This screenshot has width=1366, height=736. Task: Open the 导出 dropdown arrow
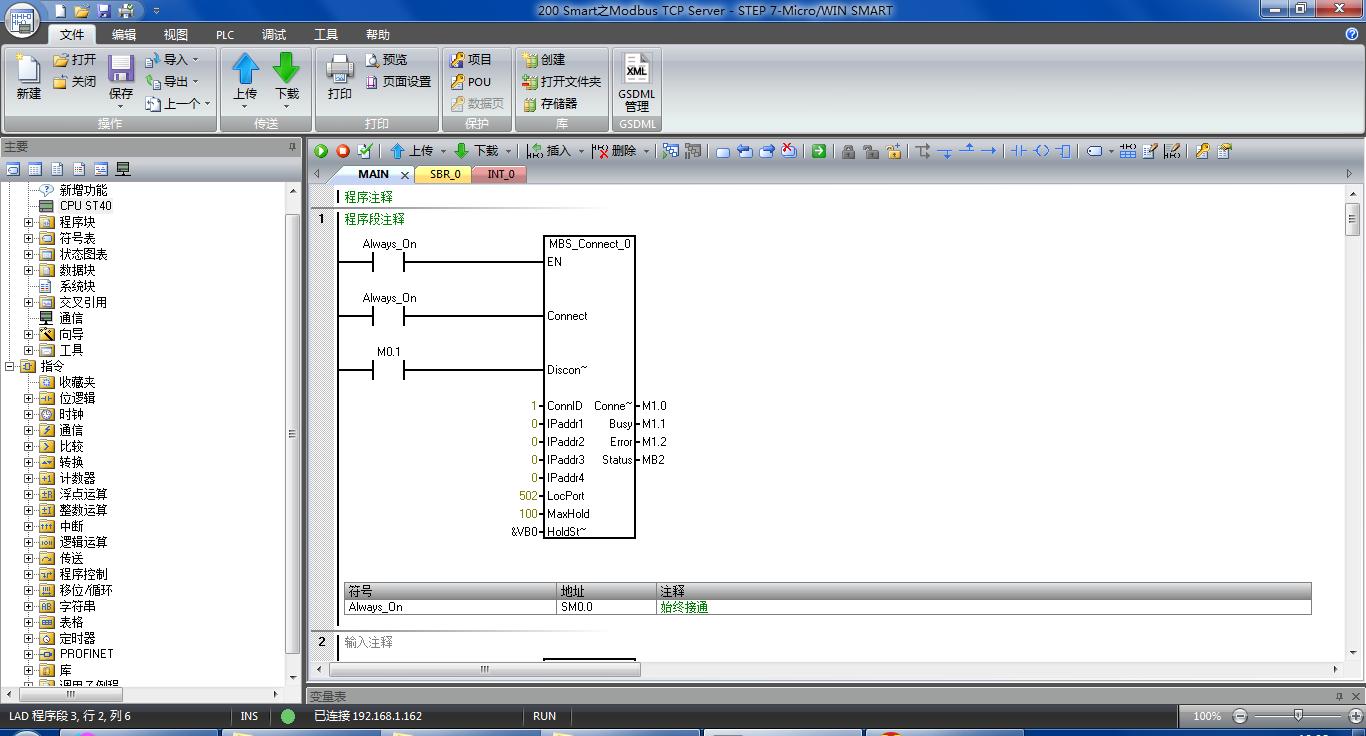tap(195, 82)
